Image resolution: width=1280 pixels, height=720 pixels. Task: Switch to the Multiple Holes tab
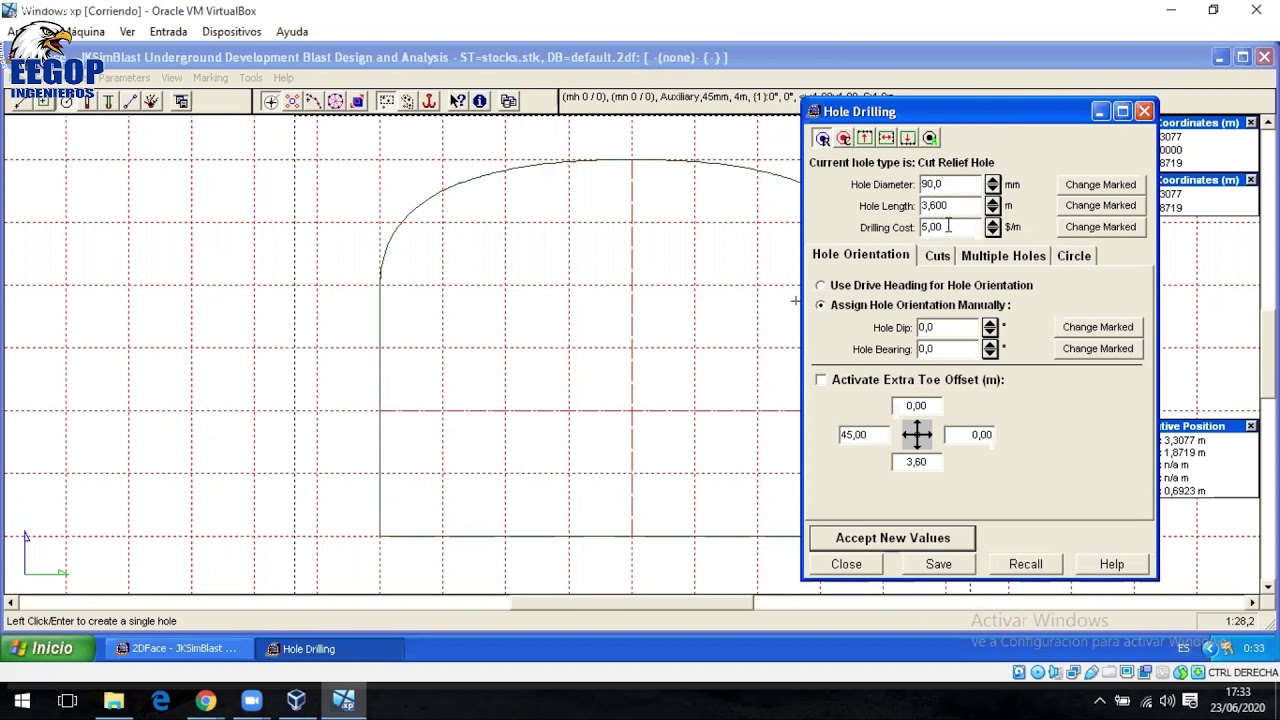(1003, 256)
